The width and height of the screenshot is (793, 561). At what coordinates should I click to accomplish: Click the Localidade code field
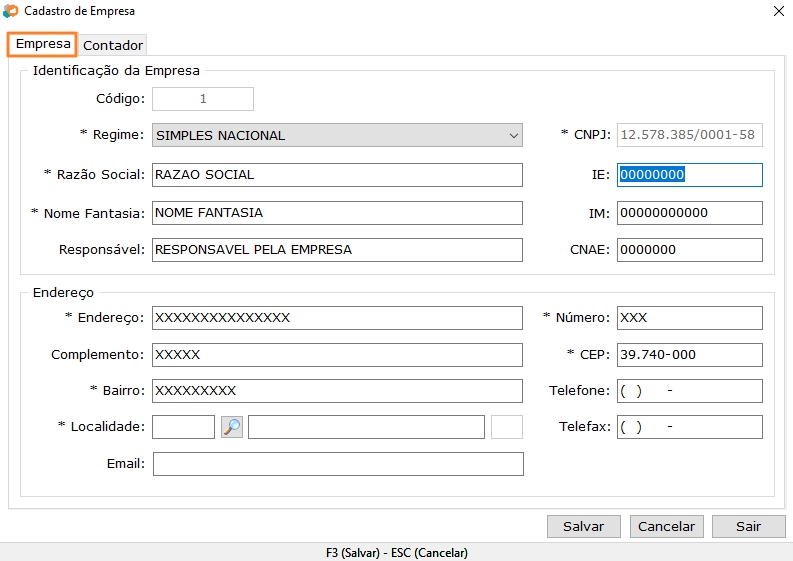183,427
